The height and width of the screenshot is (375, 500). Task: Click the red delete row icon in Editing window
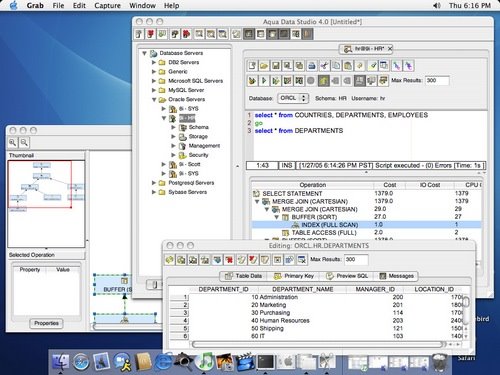[229, 259]
